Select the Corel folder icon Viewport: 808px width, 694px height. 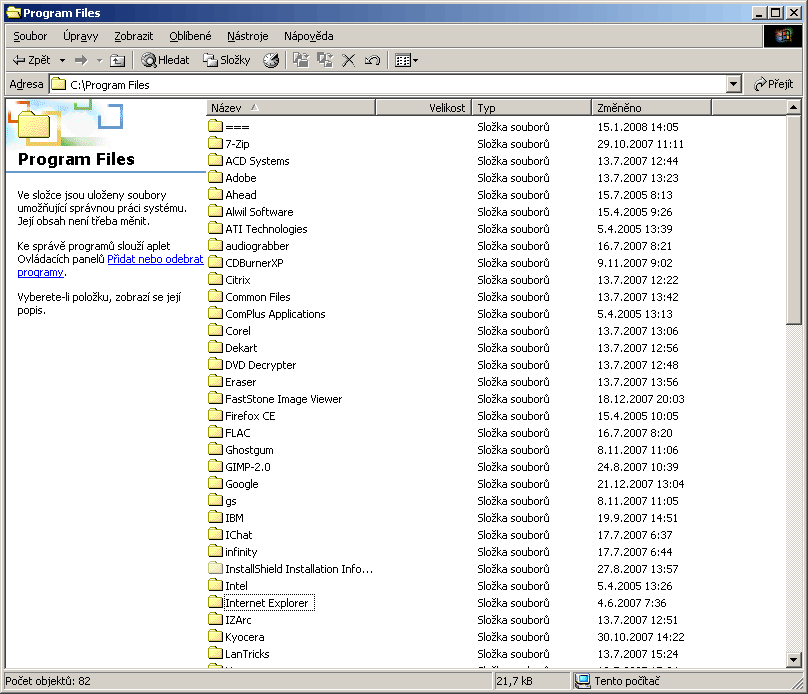click(x=215, y=330)
